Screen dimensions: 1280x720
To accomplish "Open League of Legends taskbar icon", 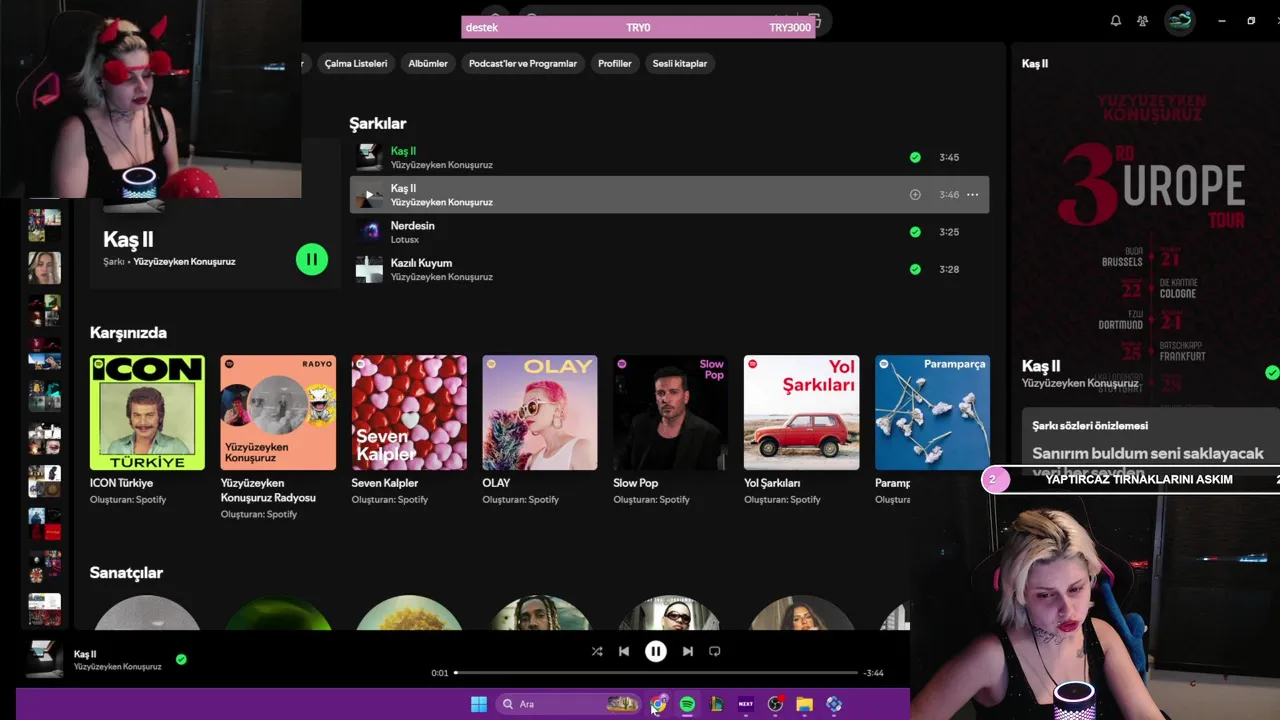I will tap(716, 704).
